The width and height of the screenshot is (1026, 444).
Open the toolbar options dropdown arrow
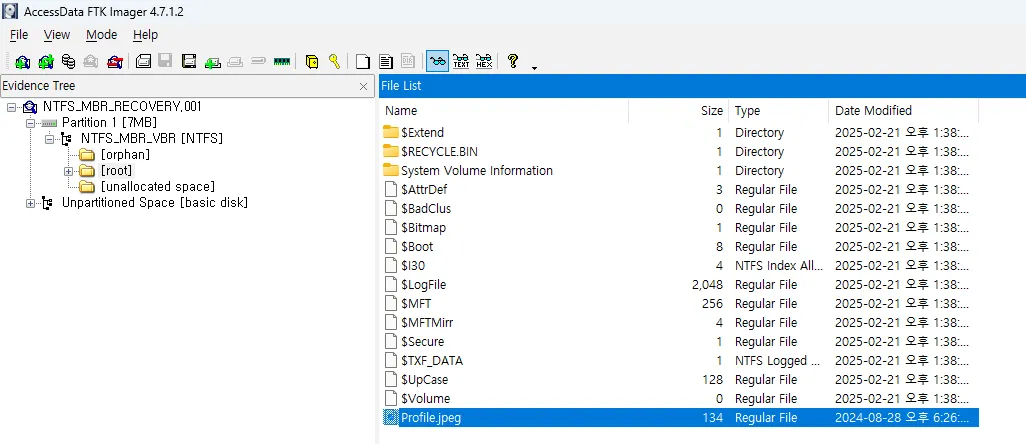point(534,68)
